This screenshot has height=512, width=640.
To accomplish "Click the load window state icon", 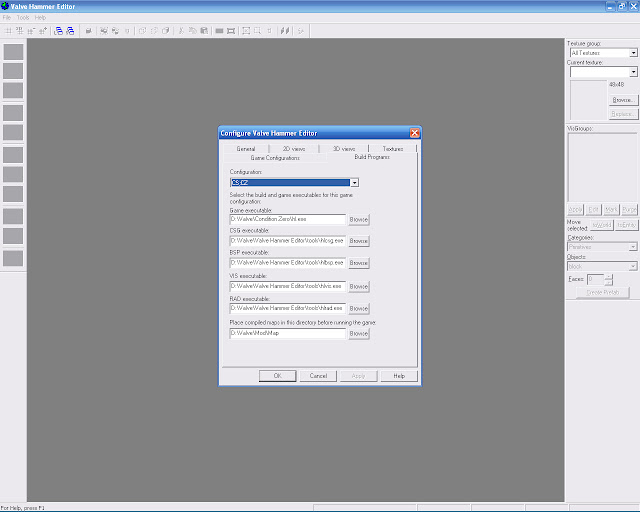I will (x=58, y=31).
